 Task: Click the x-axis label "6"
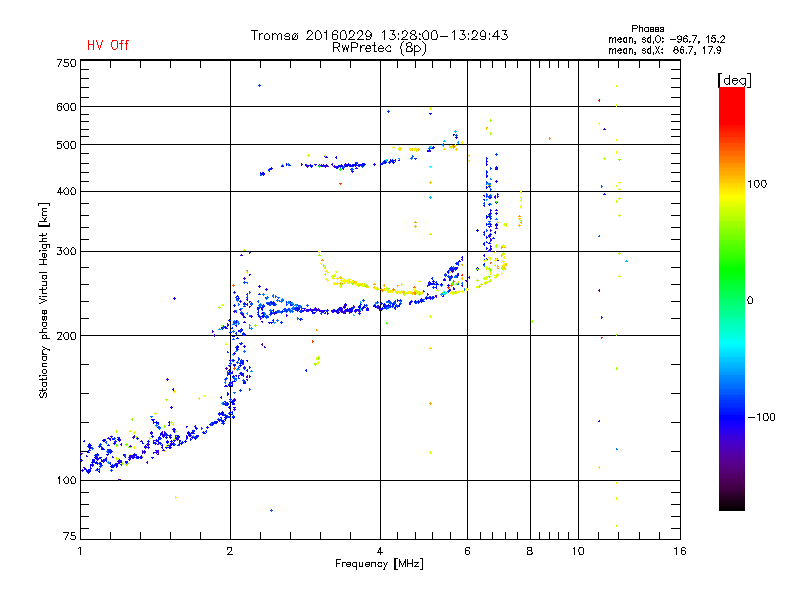coord(467,551)
